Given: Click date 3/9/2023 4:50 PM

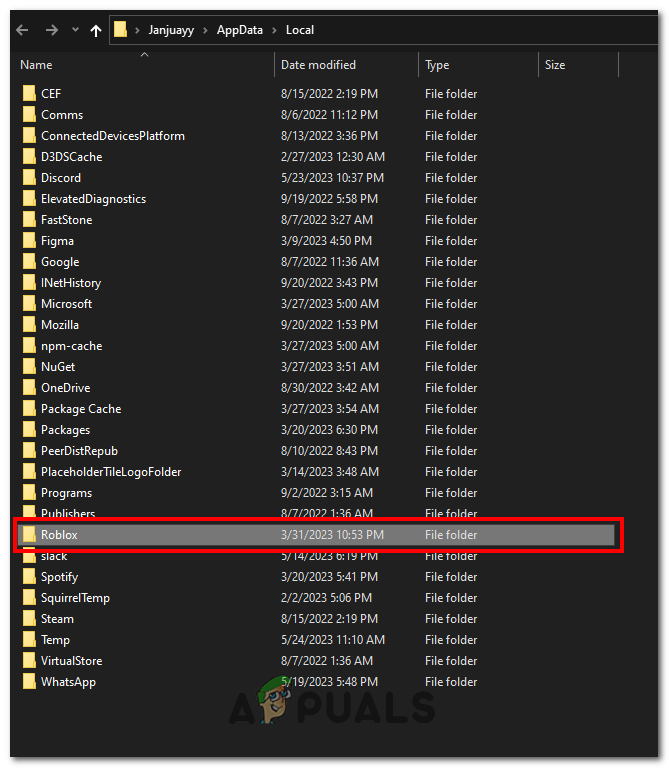Looking at the screenshot, I should coord(326,241).
